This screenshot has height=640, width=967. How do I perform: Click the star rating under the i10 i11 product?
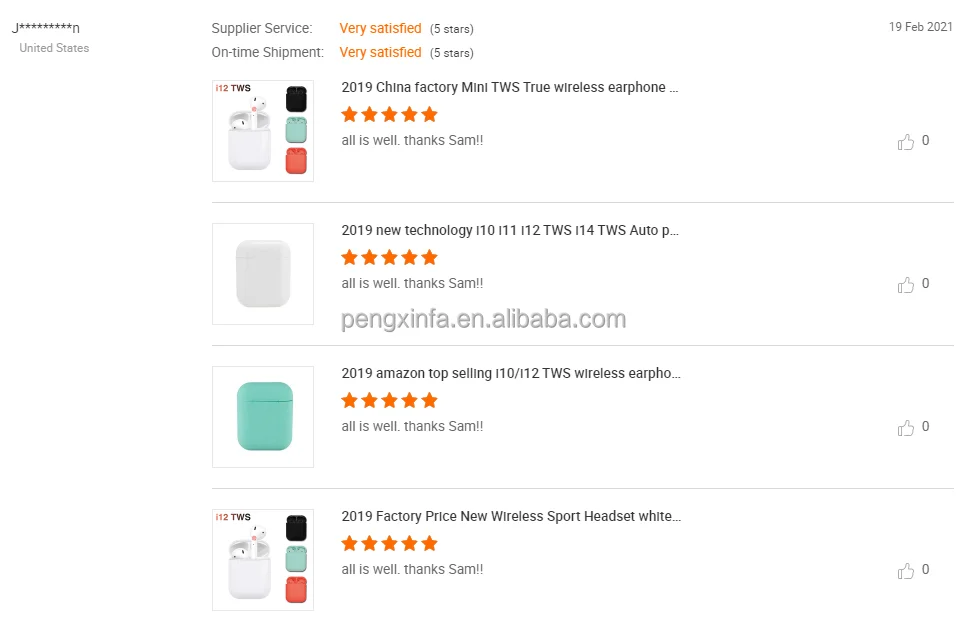(x=390, y=257)
